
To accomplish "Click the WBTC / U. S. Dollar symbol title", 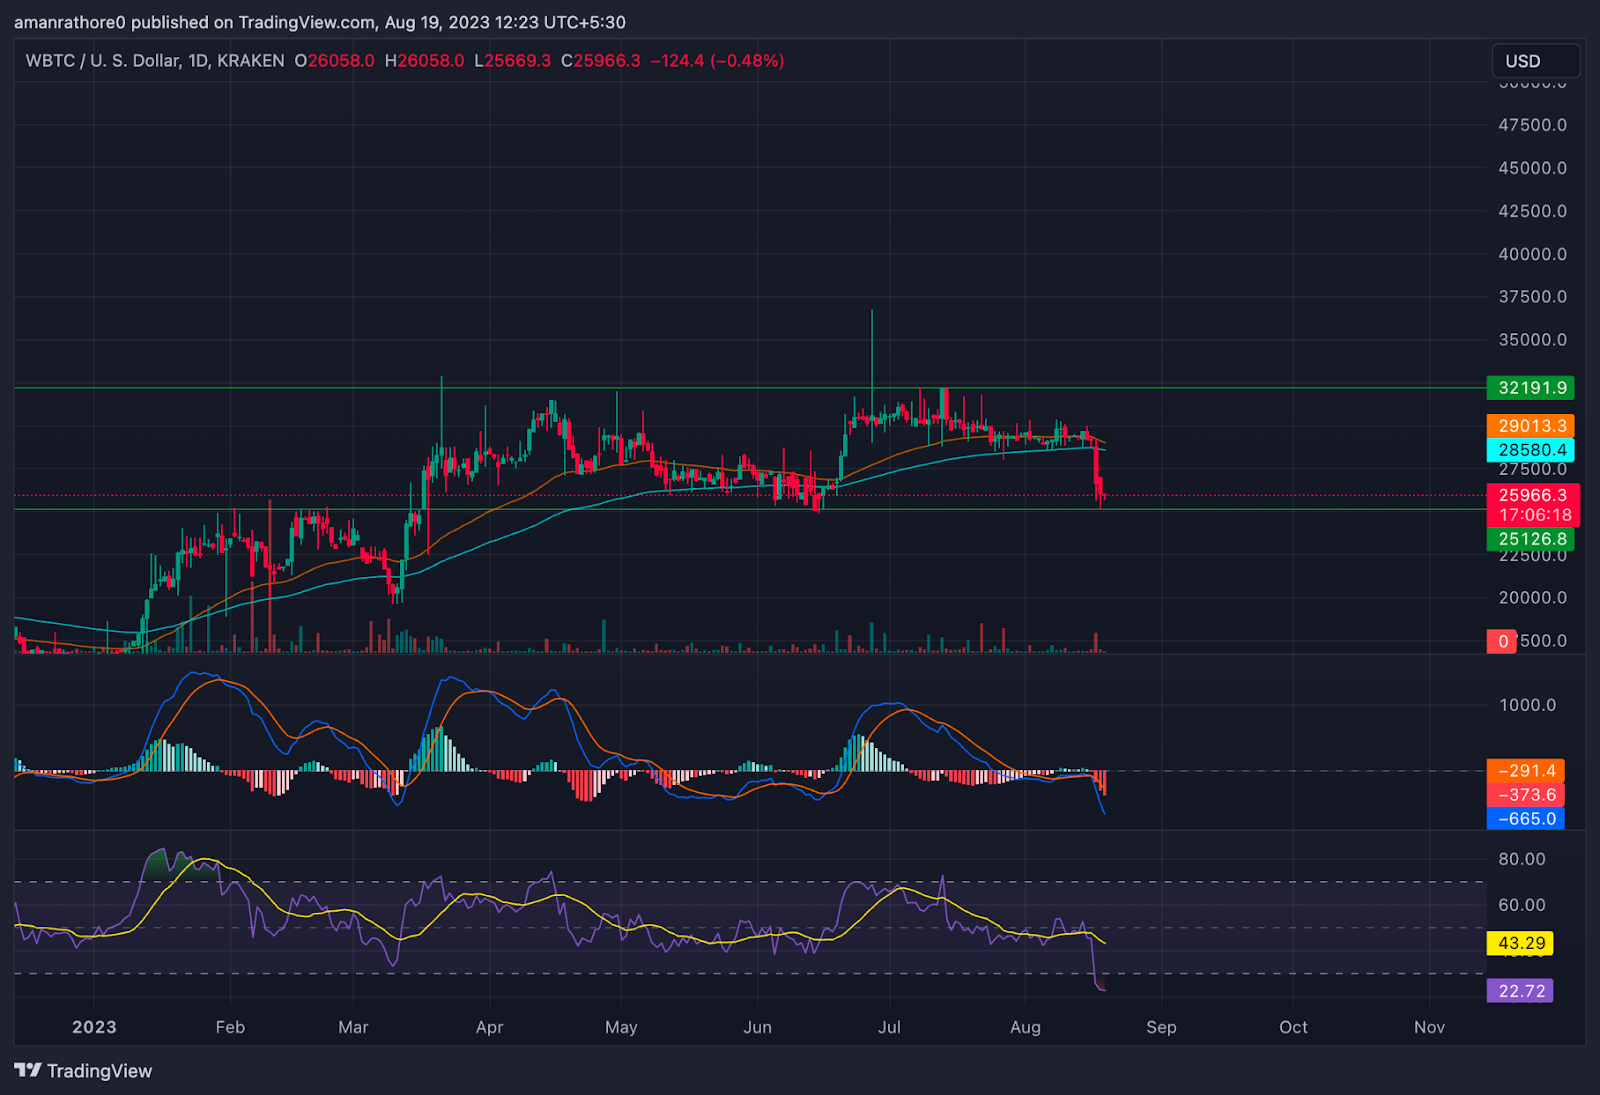I will (103, 61).
